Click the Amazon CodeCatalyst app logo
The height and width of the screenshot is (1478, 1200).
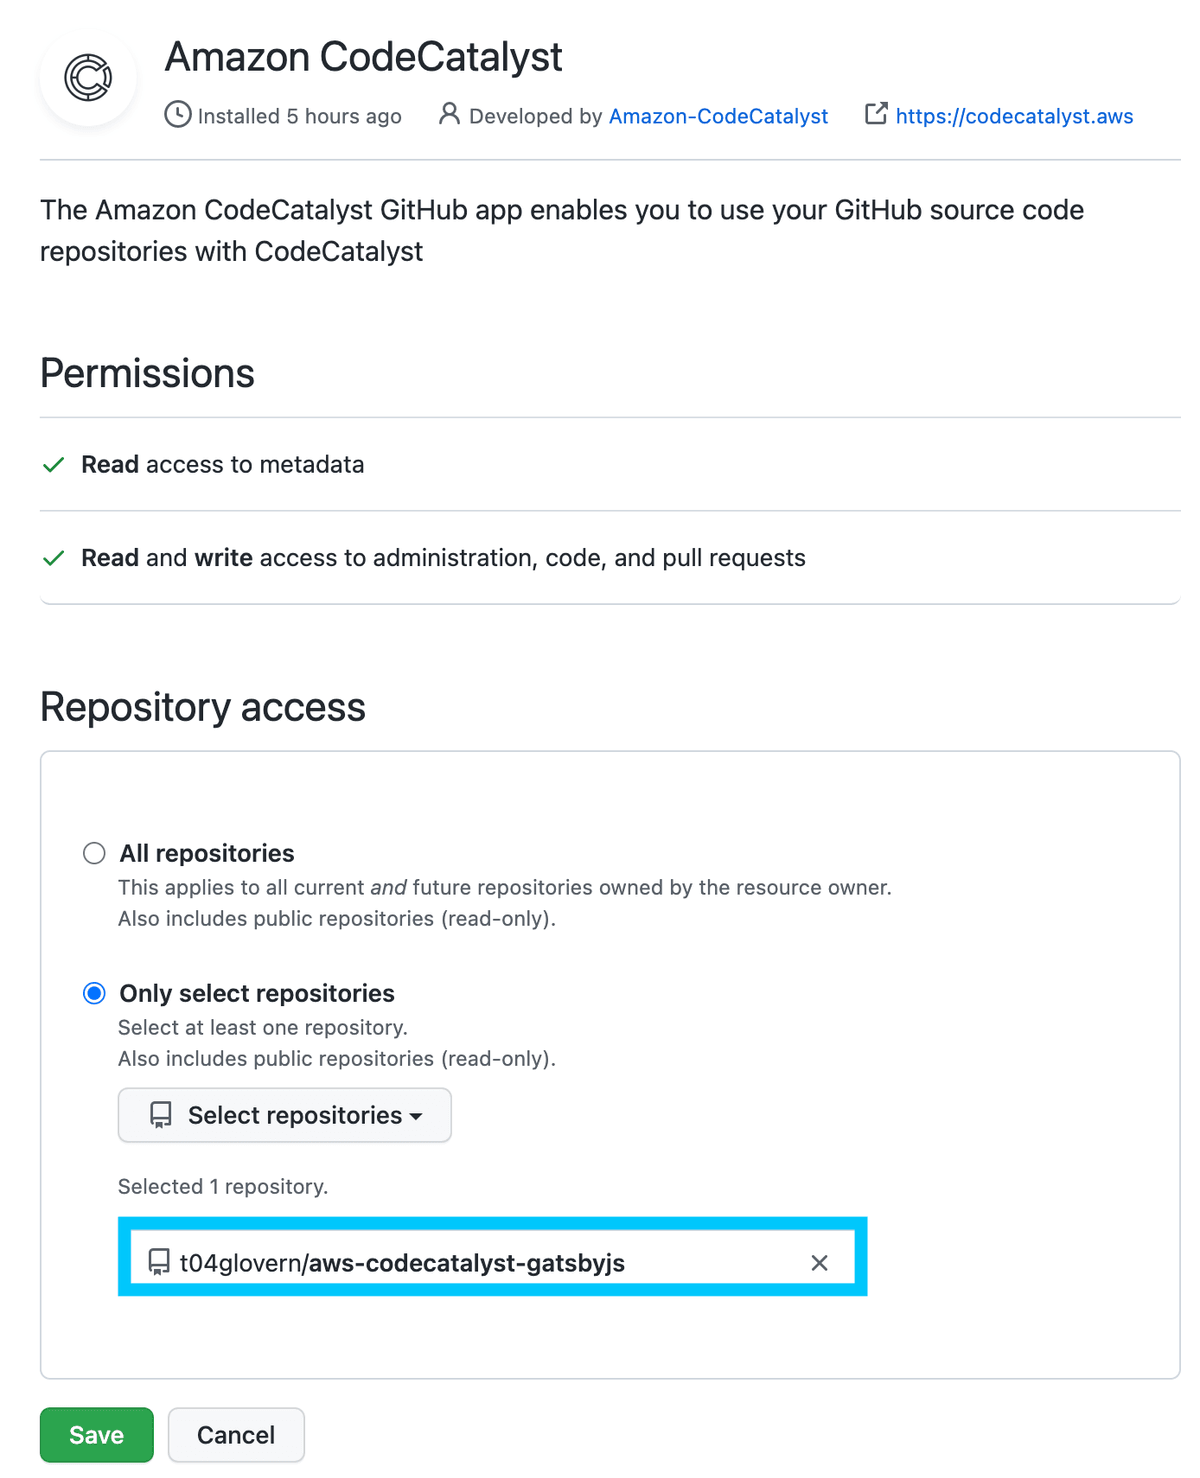88,78
